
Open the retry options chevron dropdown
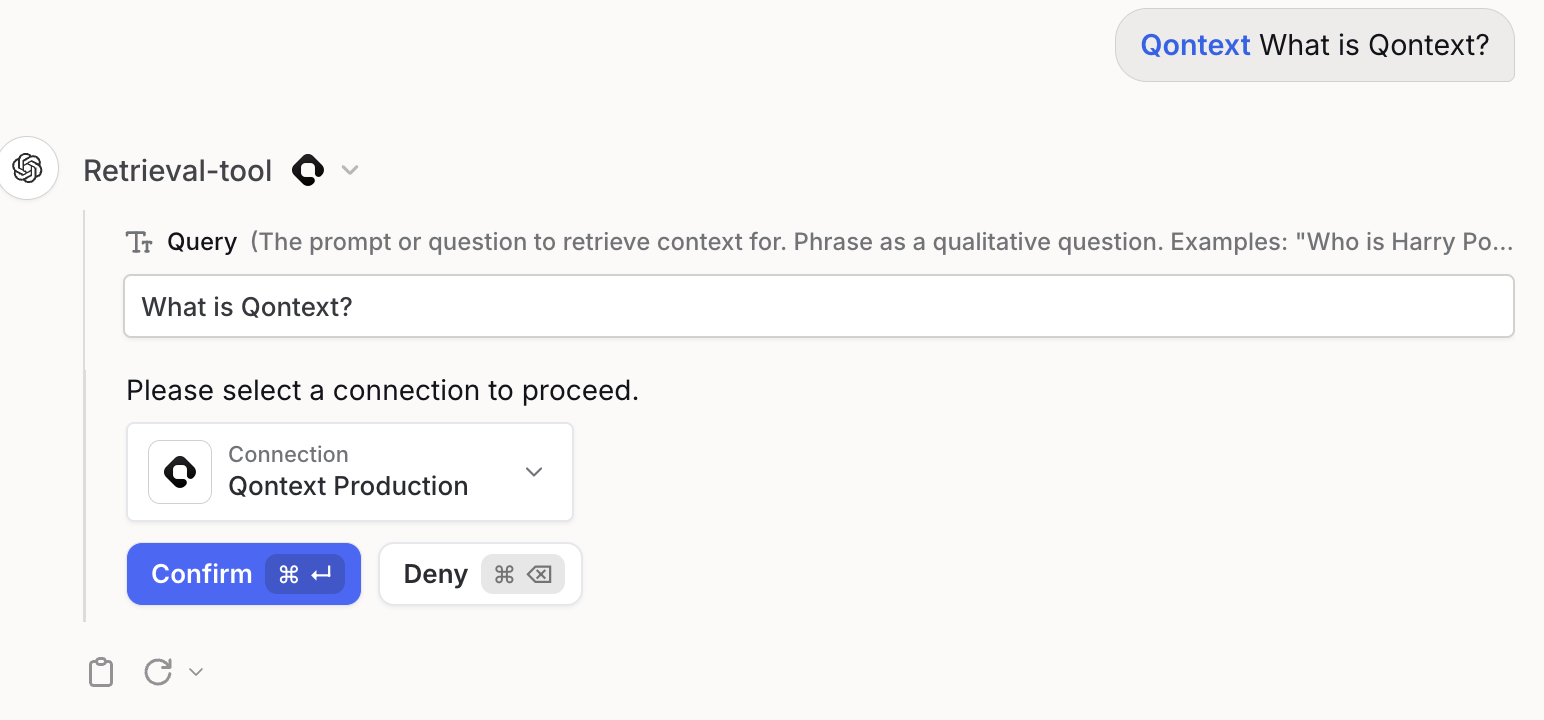(x=194, y=671)
